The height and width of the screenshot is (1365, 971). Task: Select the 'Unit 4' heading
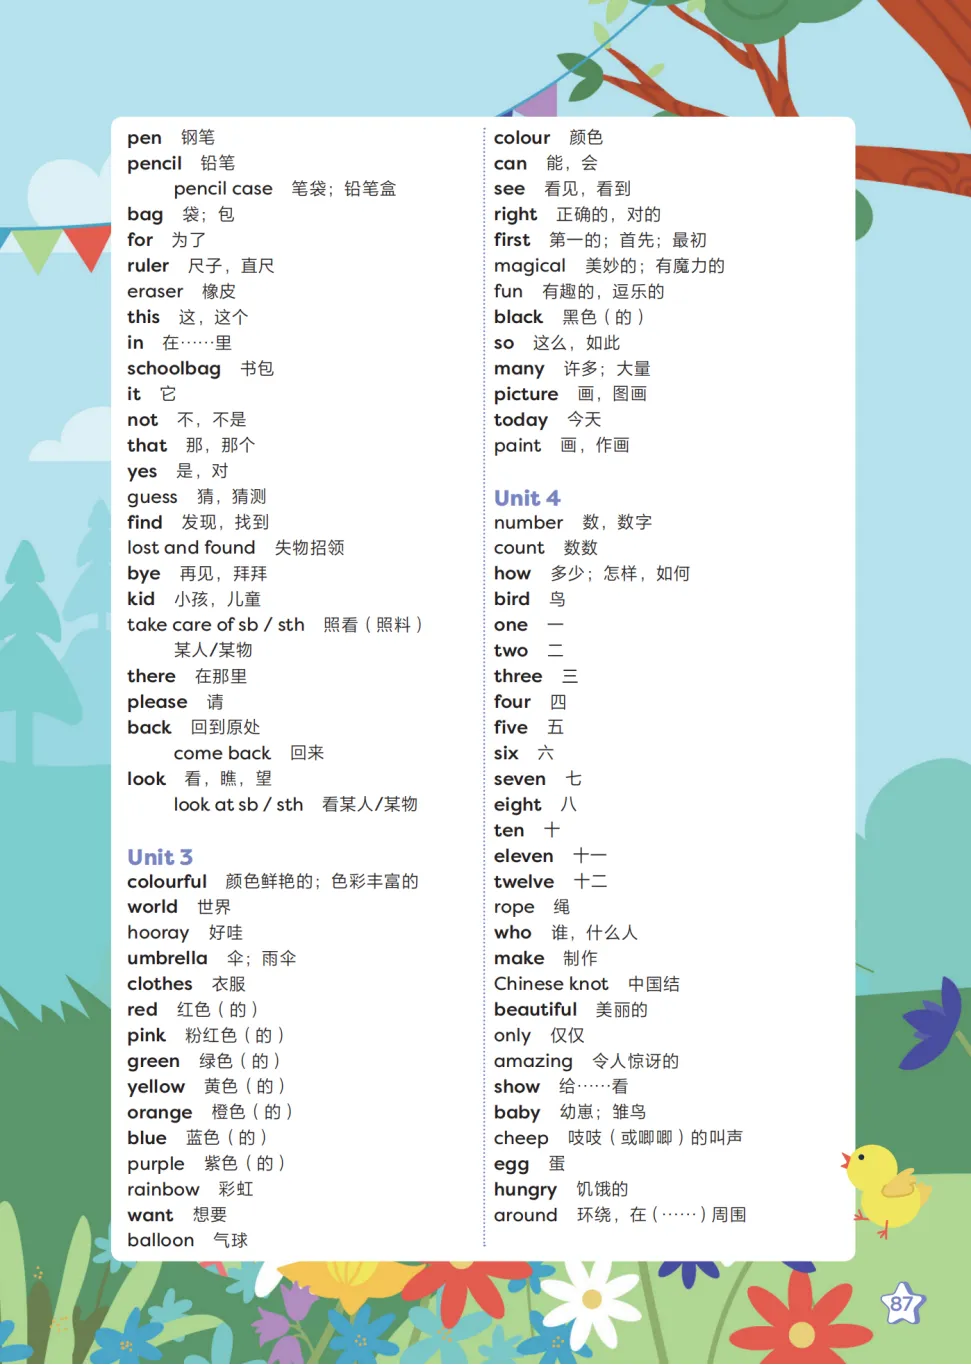click(x=527, y=498)
